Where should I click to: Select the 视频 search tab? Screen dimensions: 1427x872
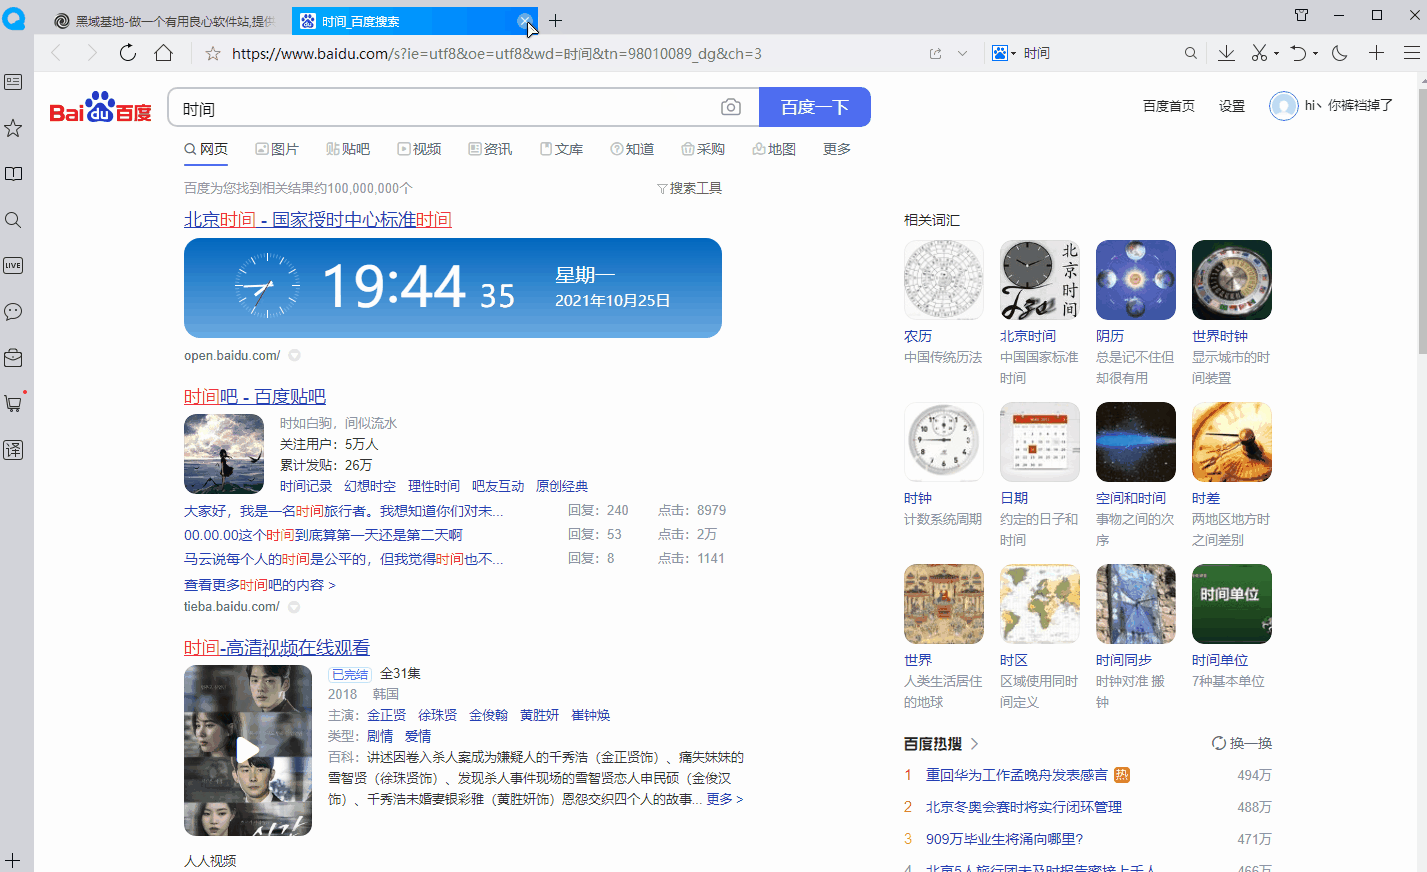point(419,149)
